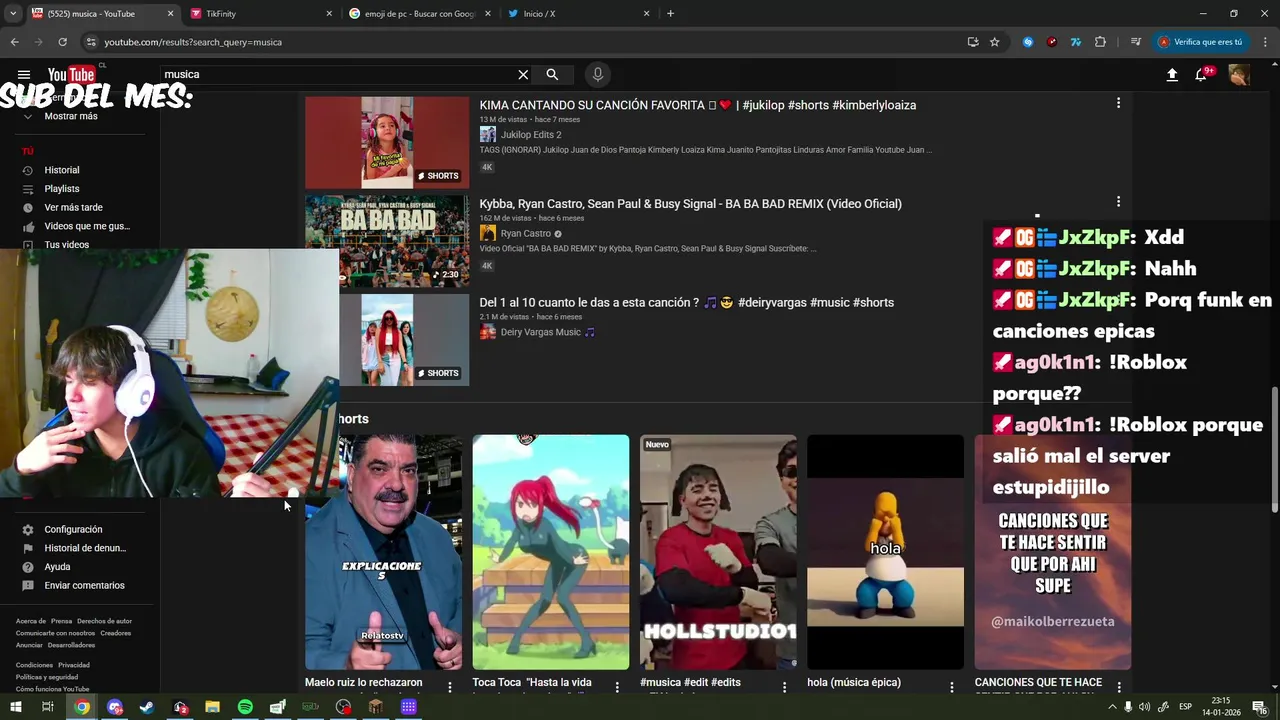Click the Verifica que eres tú button
This screenshot has width=1280, height=720.
tap(1200, 42)
